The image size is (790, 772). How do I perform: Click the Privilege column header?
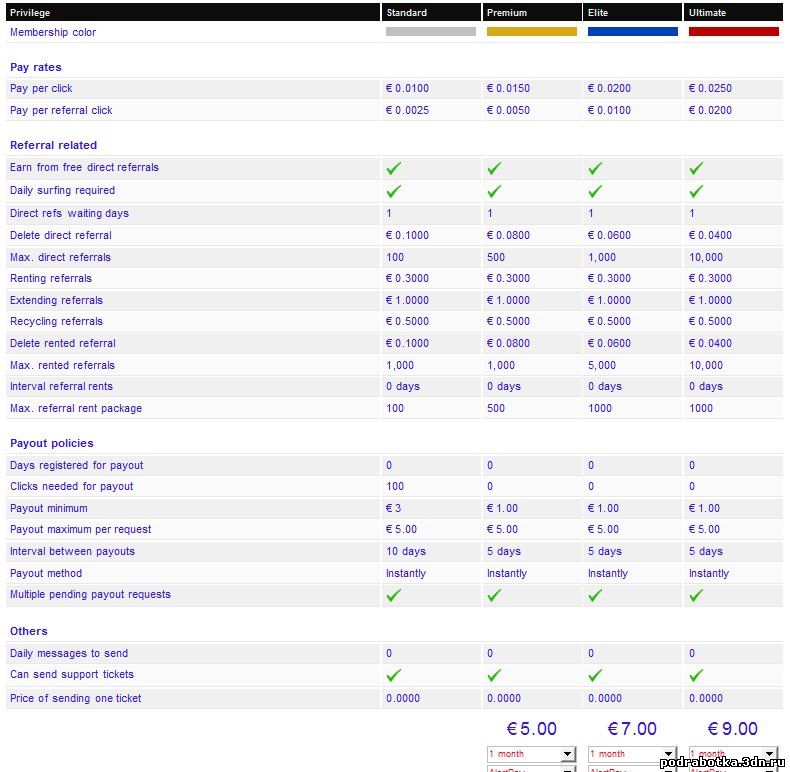coord(192,13)
